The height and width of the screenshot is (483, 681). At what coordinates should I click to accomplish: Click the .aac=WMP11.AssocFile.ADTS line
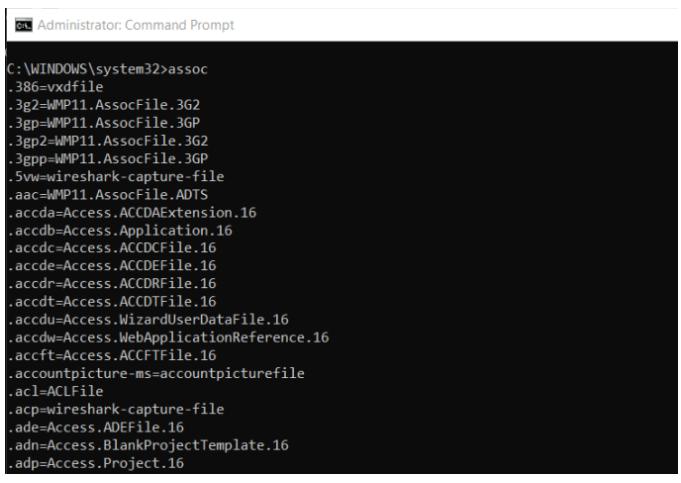pyautogui.click(x=108, y=194)
